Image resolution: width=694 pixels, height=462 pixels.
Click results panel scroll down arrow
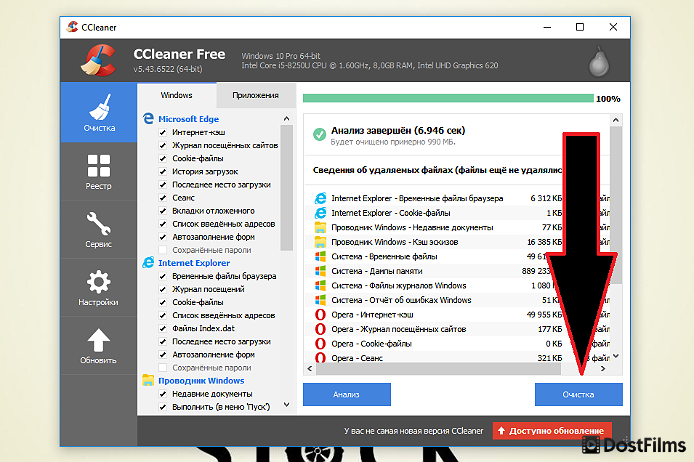coord(616,356)
